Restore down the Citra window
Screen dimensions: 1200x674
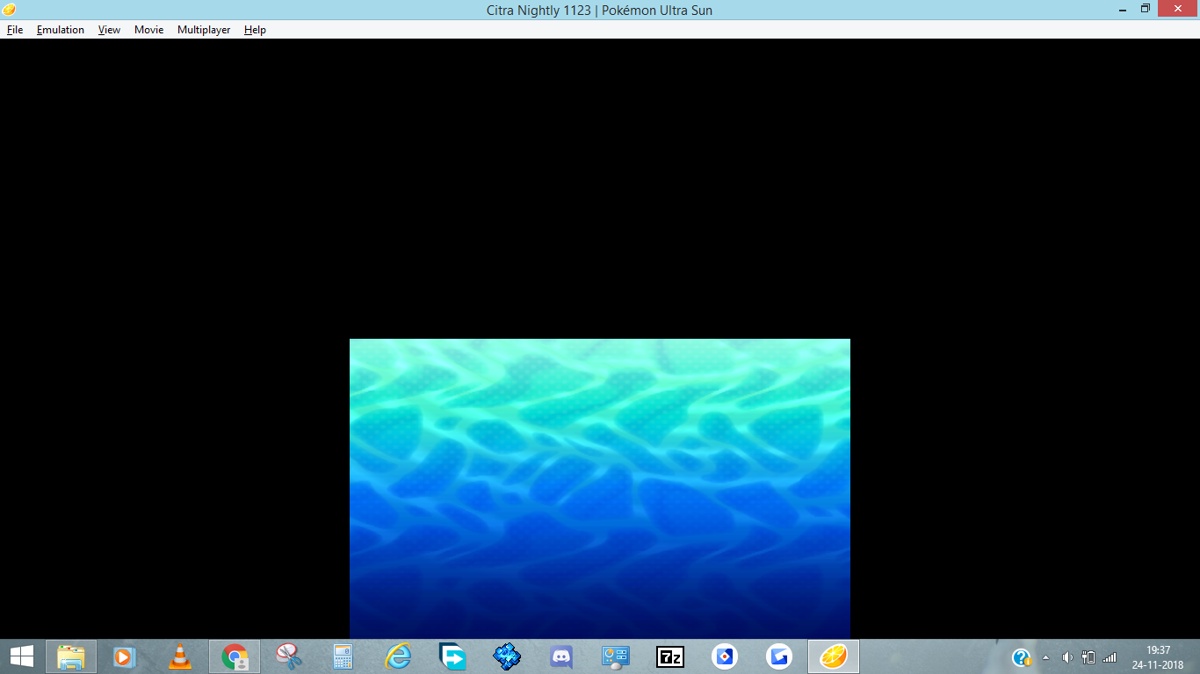pyautogui.click(x=1146, y=9)
